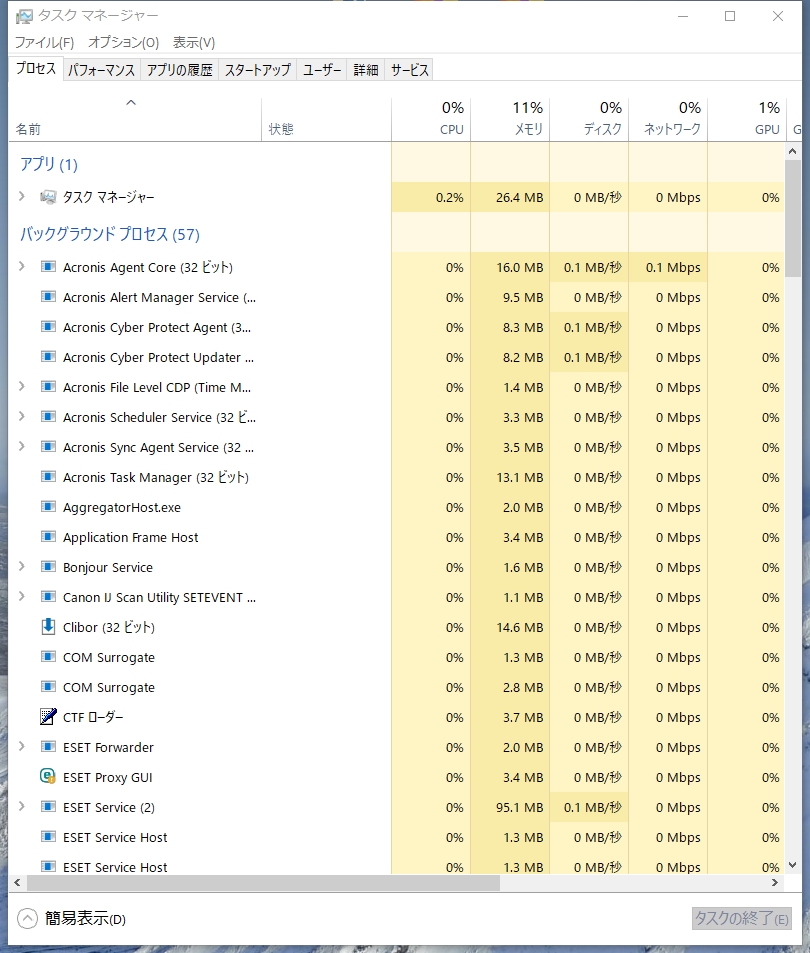Select the Application Frame Host name

[130, 537]
